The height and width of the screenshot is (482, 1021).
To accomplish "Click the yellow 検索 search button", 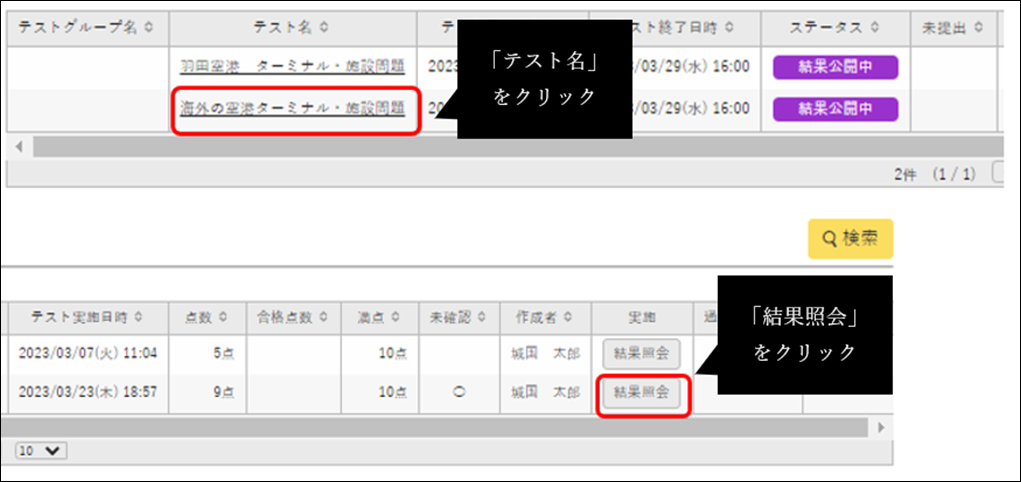I will (x=850, y=239).
